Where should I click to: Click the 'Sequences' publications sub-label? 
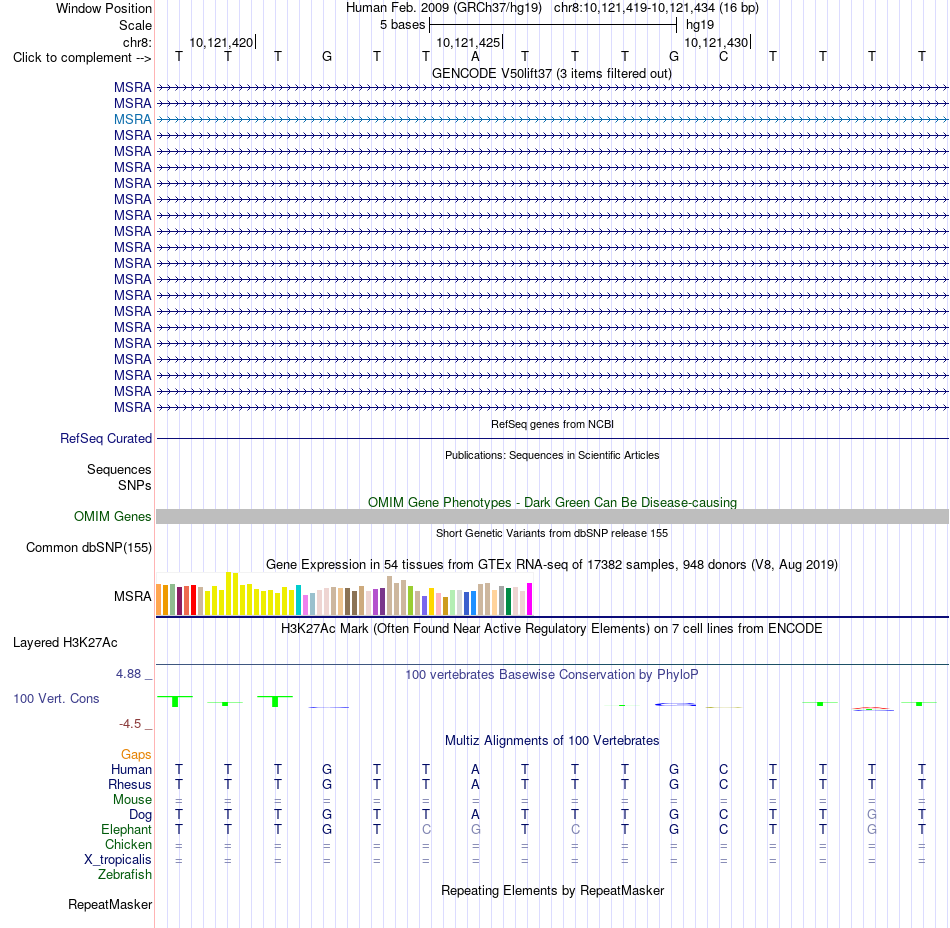(x=119, y=469)
